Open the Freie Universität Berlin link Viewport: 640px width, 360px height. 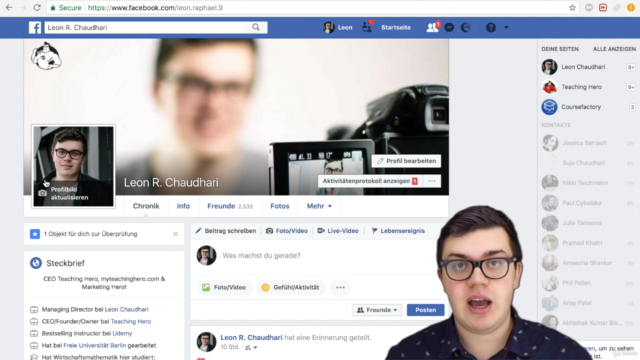point(95,345)
